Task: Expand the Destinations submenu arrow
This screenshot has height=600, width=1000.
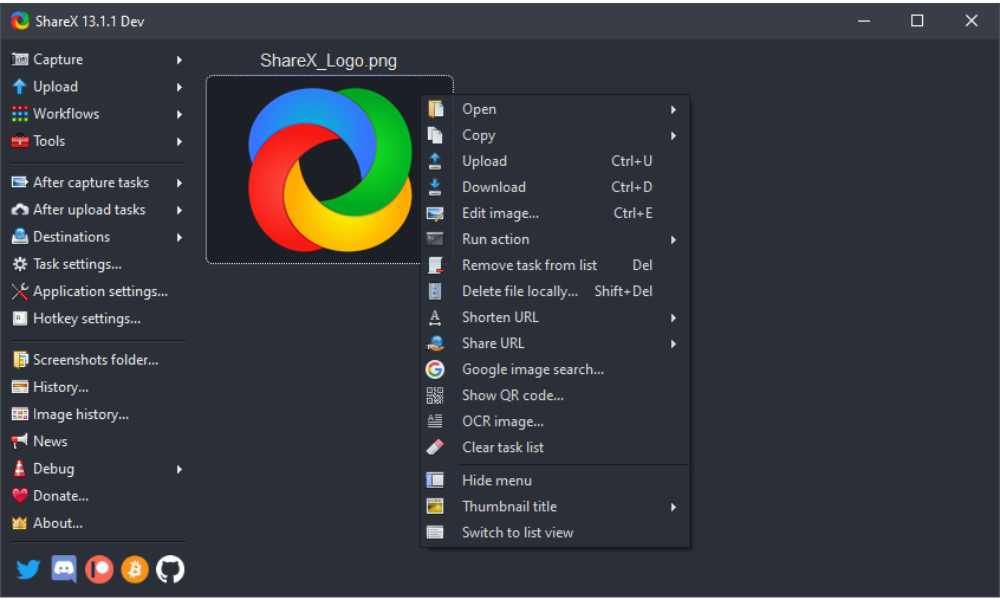Action: 179,237
